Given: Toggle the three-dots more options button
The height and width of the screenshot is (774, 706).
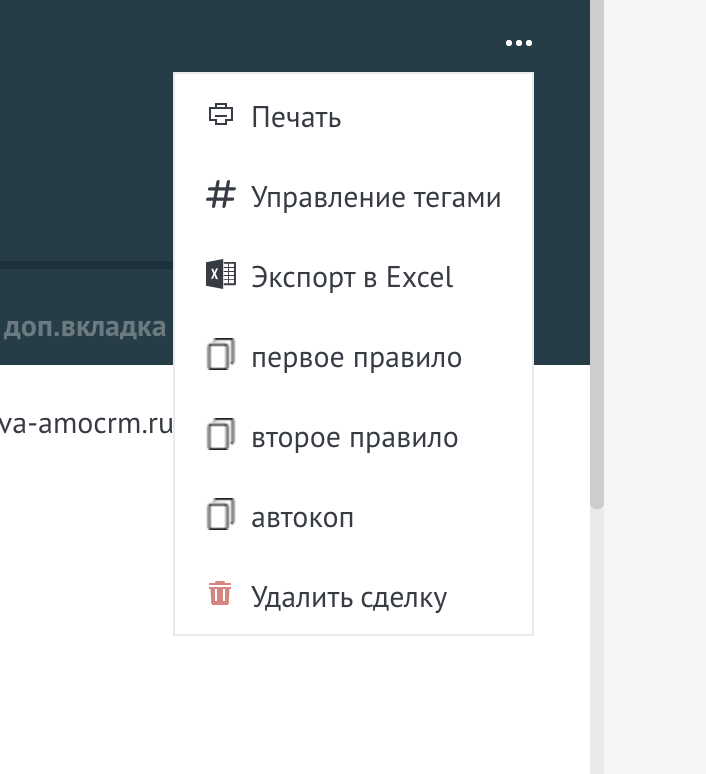Looking at the screenshot, I should (x=518, y=43).
